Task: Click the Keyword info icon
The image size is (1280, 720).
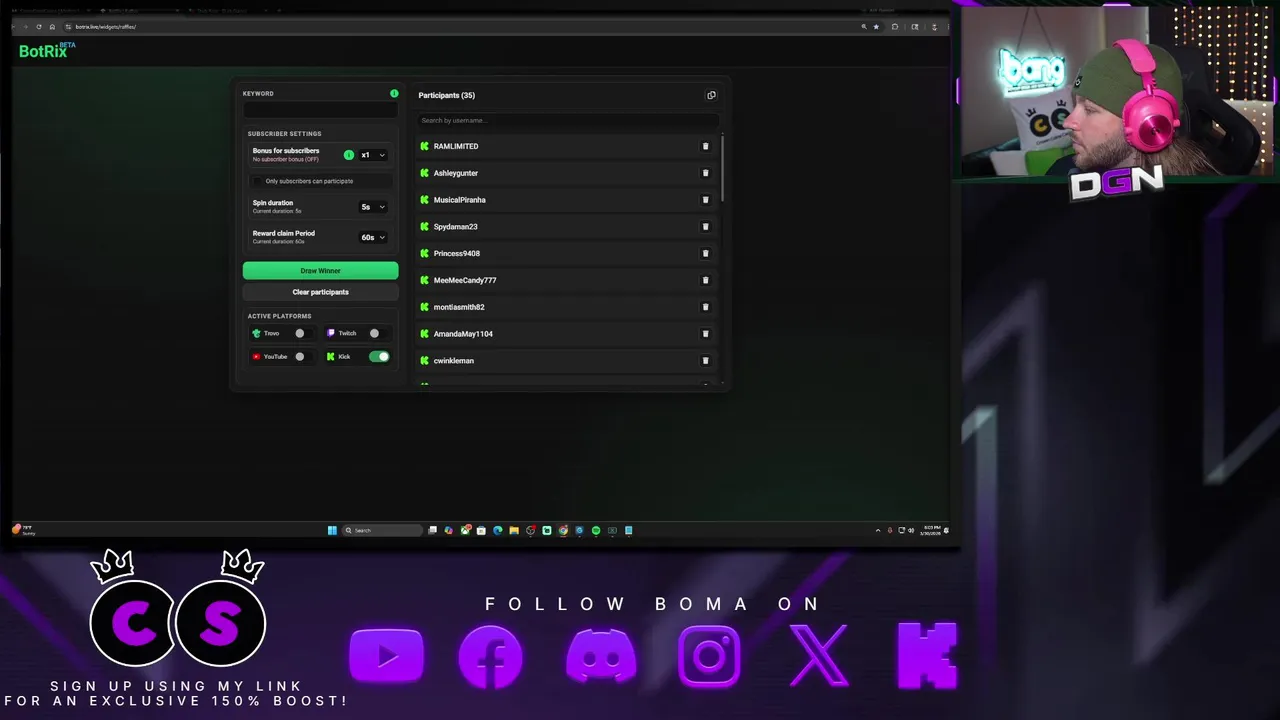Action: click(x=394, y=94)
